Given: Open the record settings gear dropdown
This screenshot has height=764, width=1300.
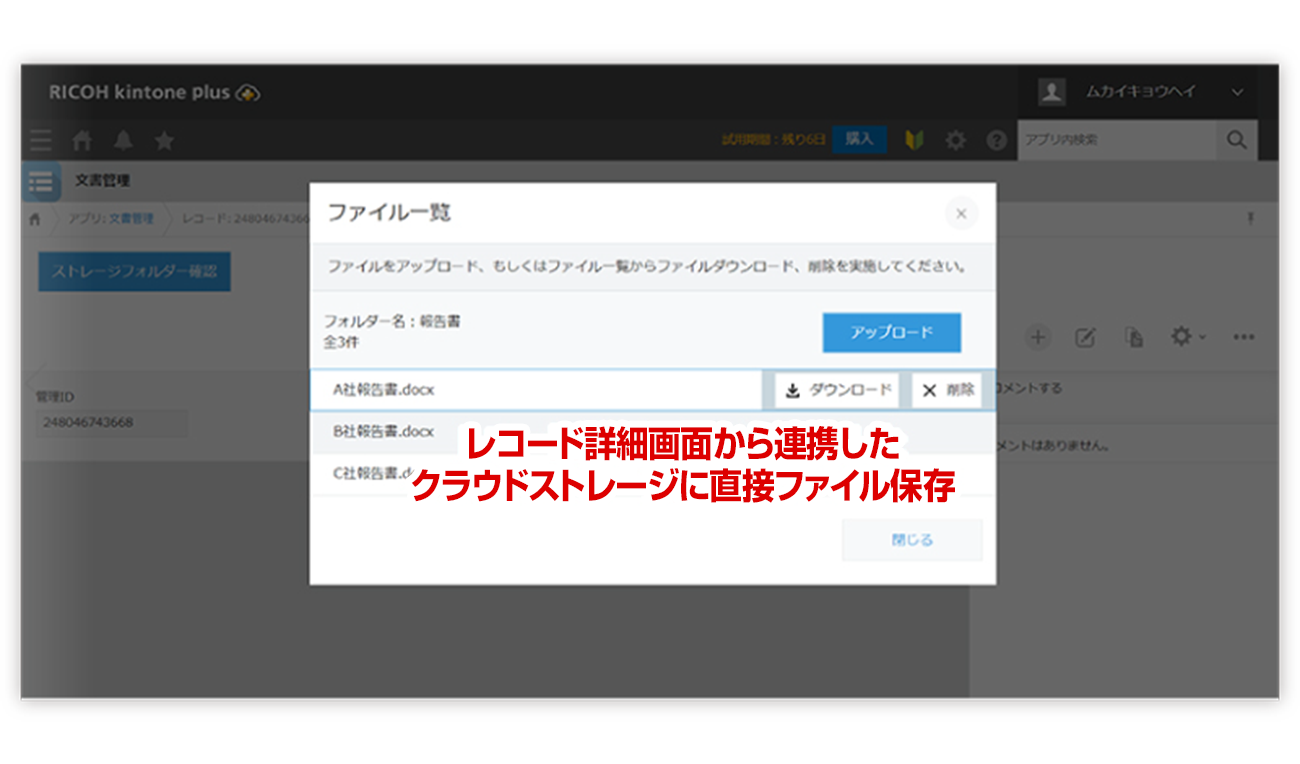Looking at the screenshot, I should tap(1185, 338).
